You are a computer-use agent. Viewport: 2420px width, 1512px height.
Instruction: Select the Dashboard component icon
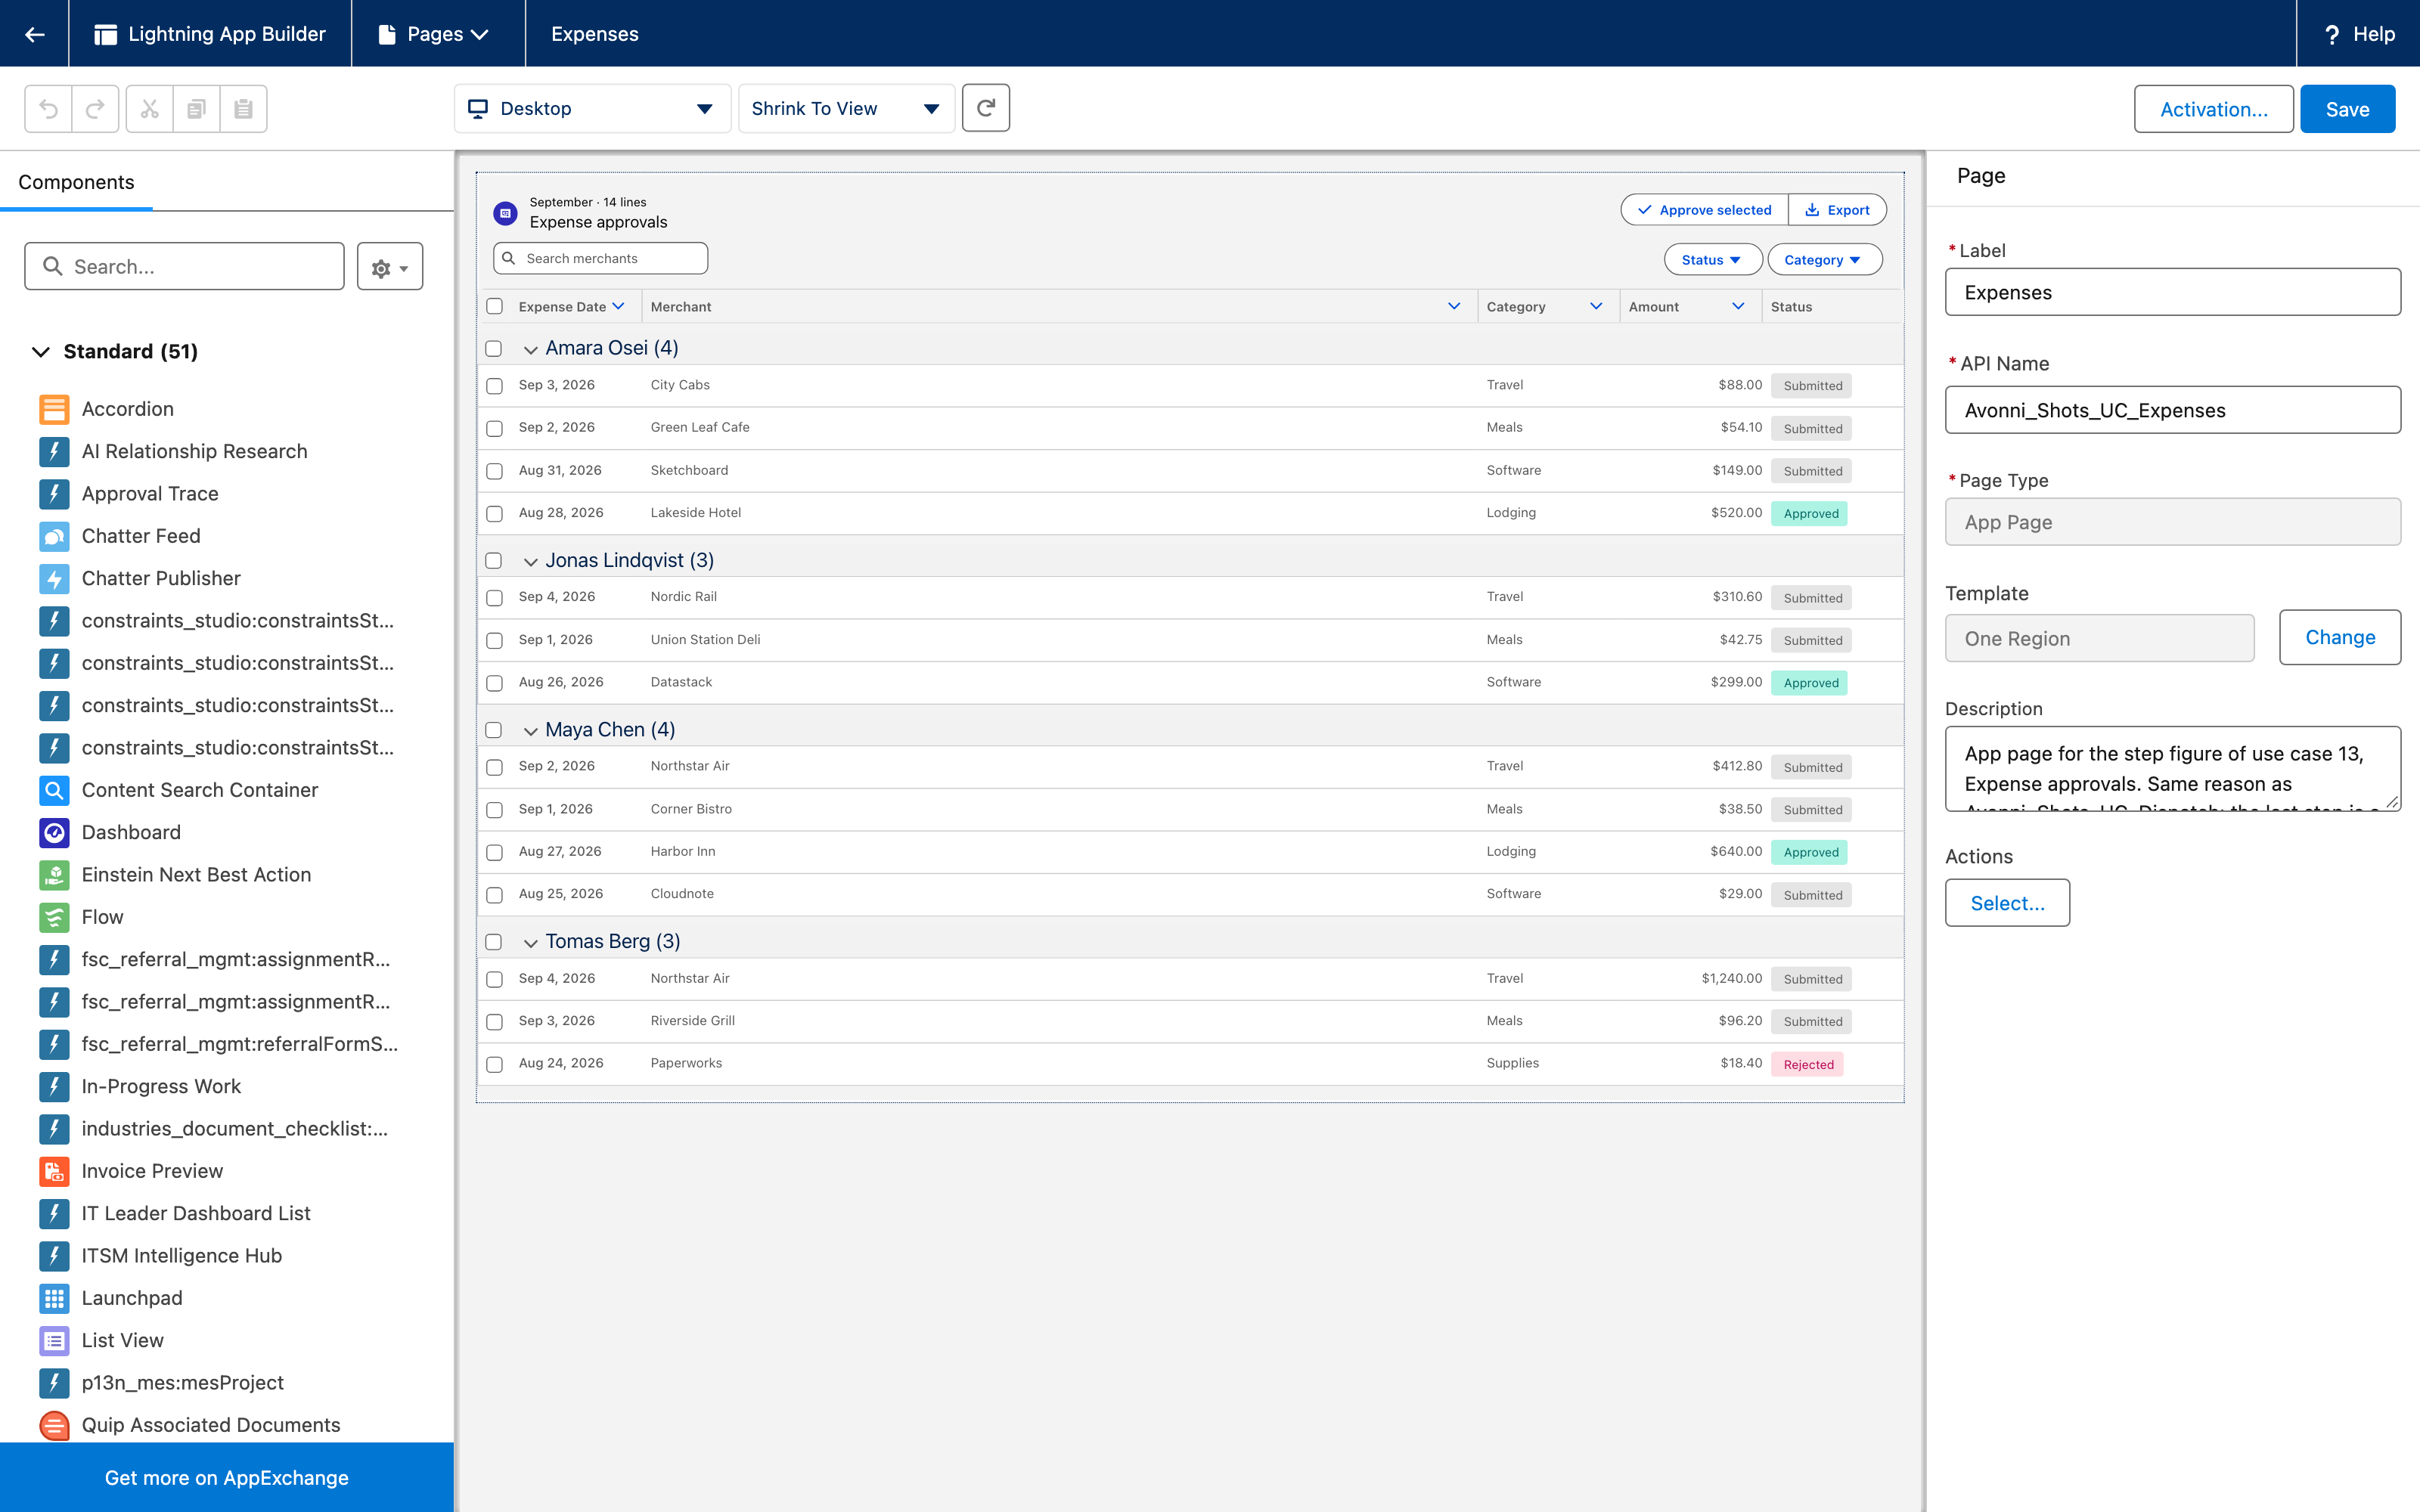coord(54,832)
